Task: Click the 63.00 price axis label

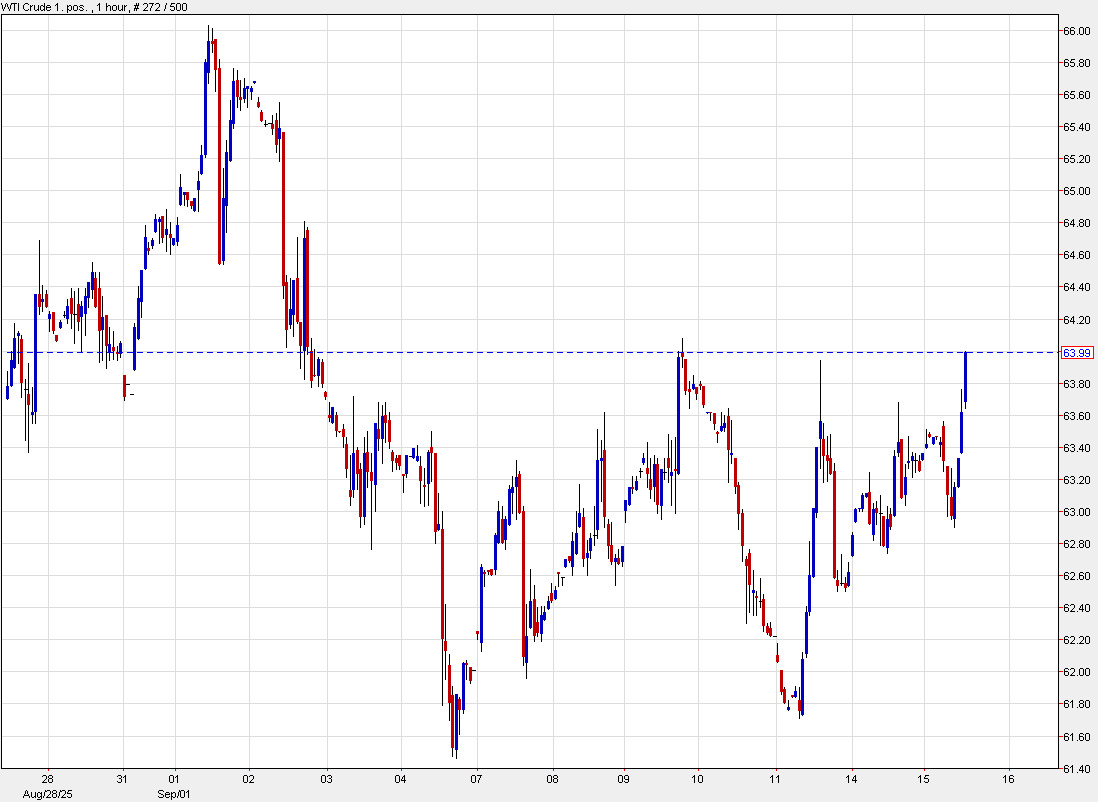Action: pos(1076,513)
